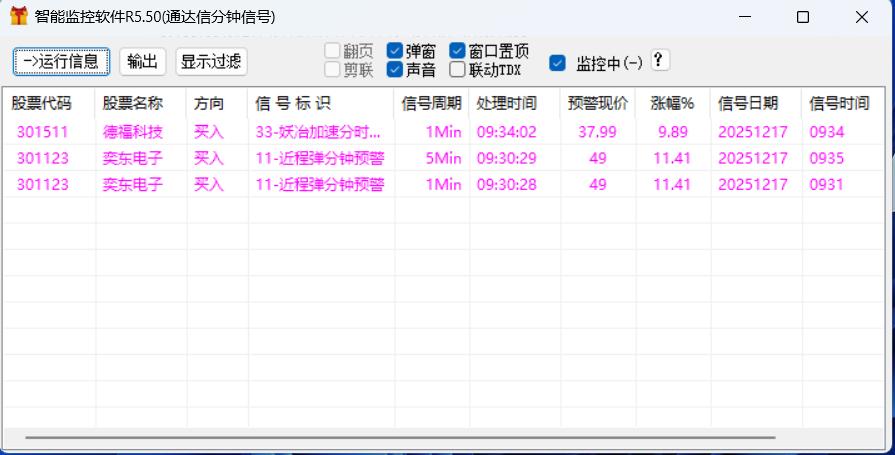Select the 33-妖冶加速分时 signal cell
The height and width of the screenshot is (455, 895).
[x=318, y=132]
